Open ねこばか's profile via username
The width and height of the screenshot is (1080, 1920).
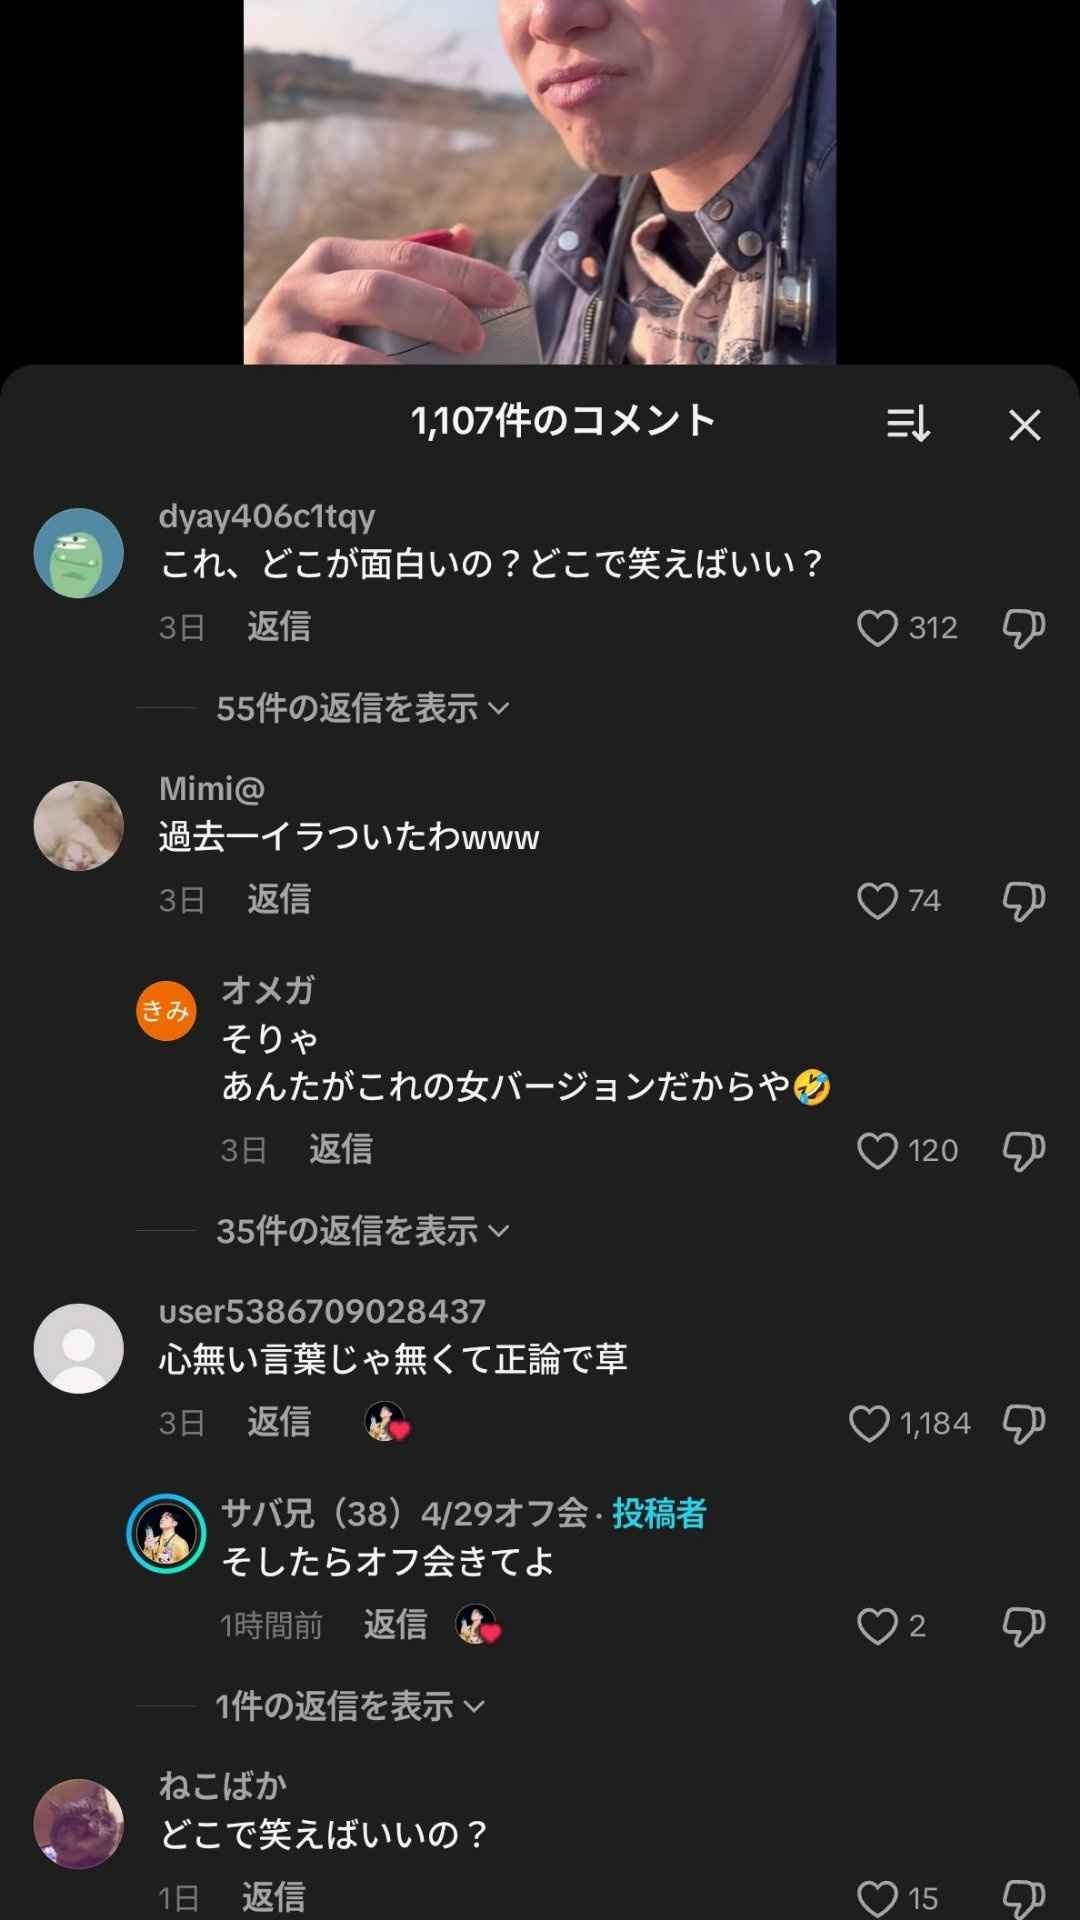pos(223,1786)
